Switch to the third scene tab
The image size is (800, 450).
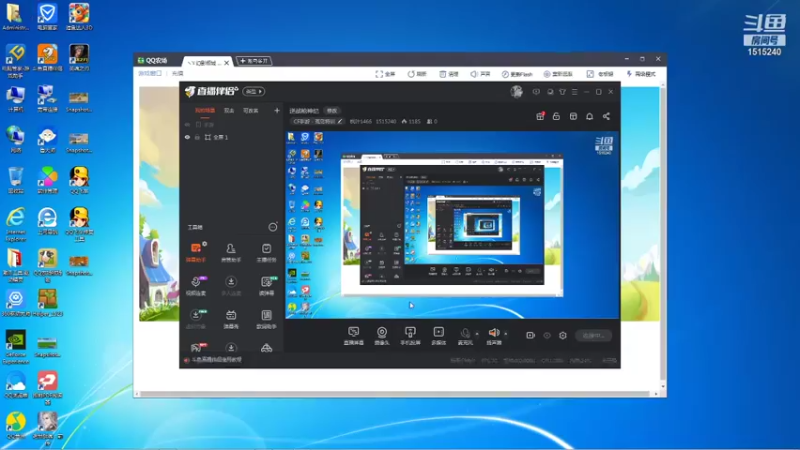(x=251, y=111)
